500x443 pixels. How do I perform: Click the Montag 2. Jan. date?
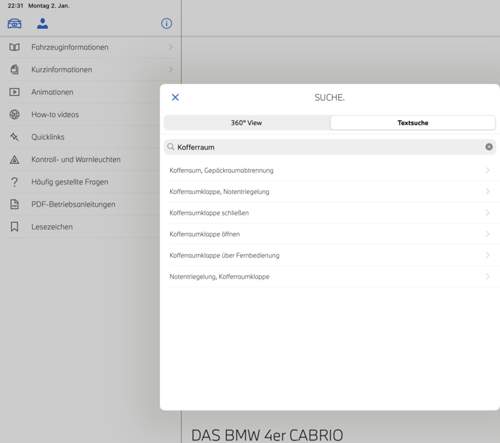tap(49, 6)
